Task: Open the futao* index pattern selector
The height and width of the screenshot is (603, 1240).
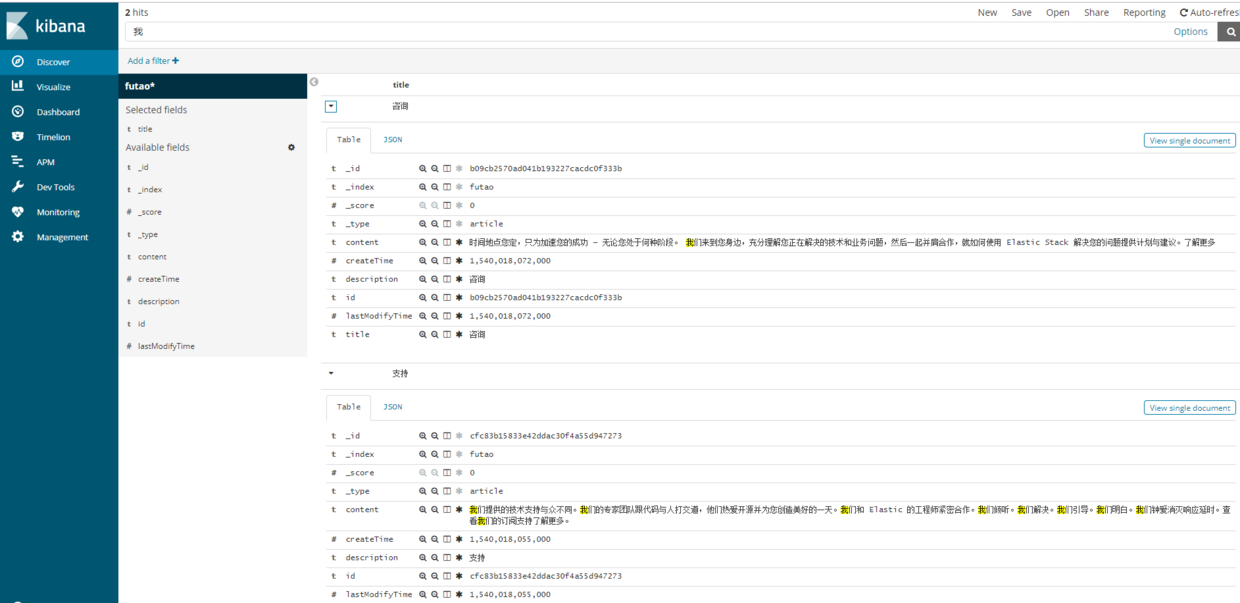Action: (x=212, y=86)
